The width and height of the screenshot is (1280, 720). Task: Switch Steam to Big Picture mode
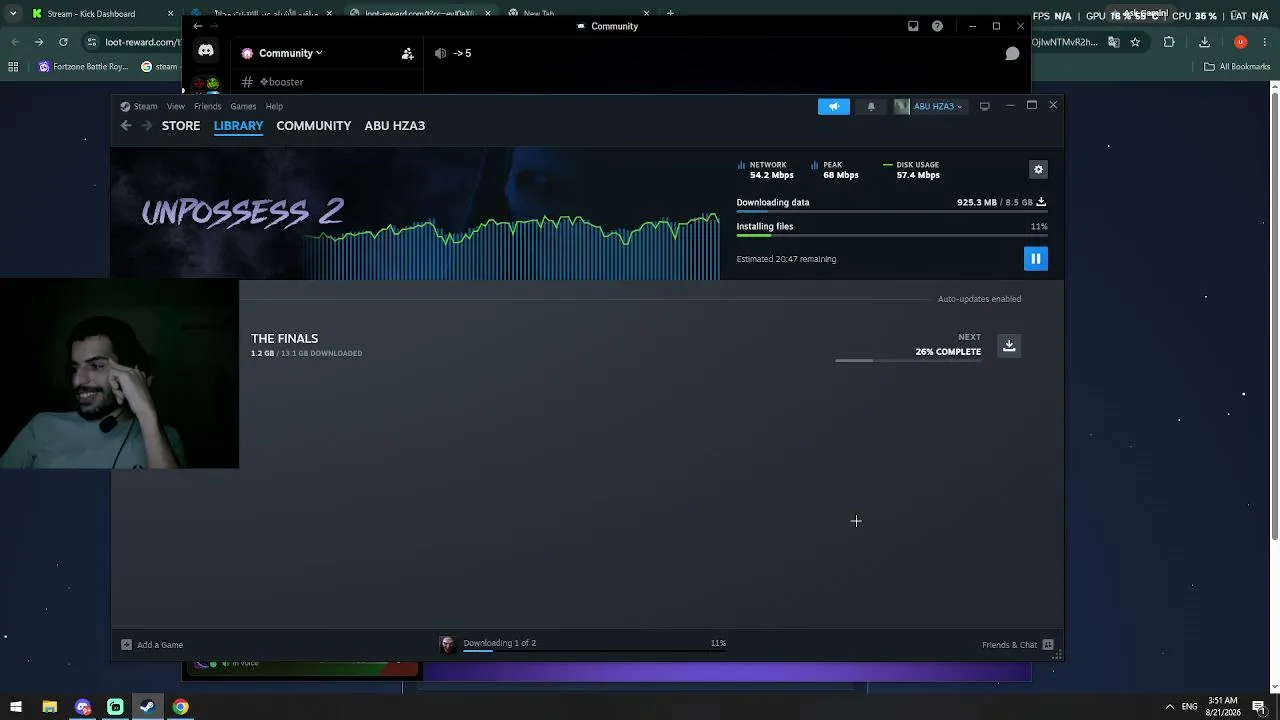(x=985, y=106)
